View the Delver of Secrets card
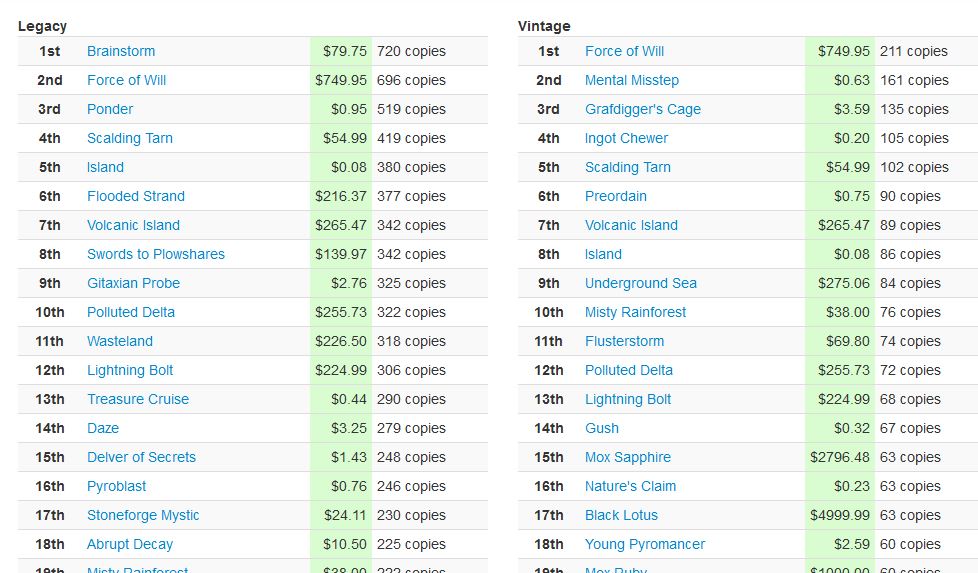Viewport: 978px width, 573px height. tap(141, 457)
